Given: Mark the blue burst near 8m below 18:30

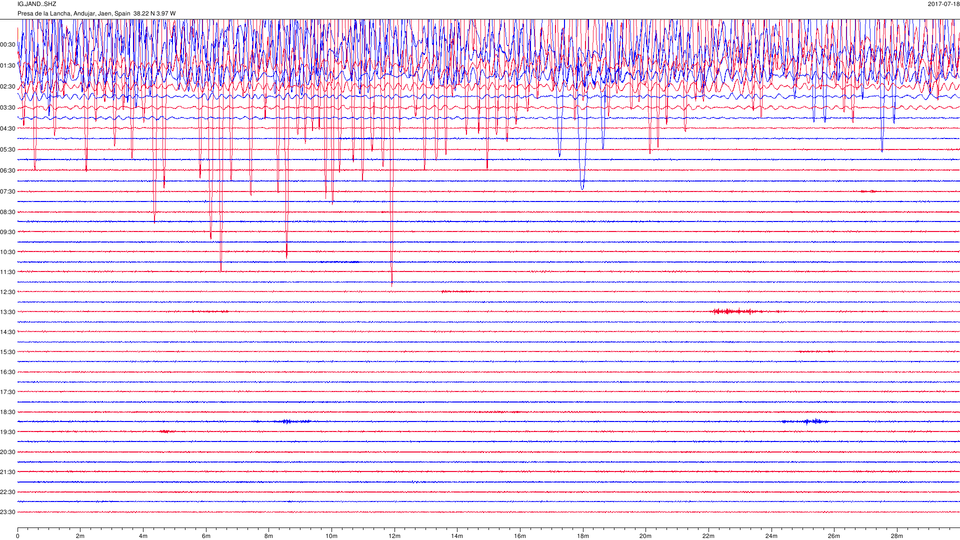Looking at the screenshot, I should [293, 421].
